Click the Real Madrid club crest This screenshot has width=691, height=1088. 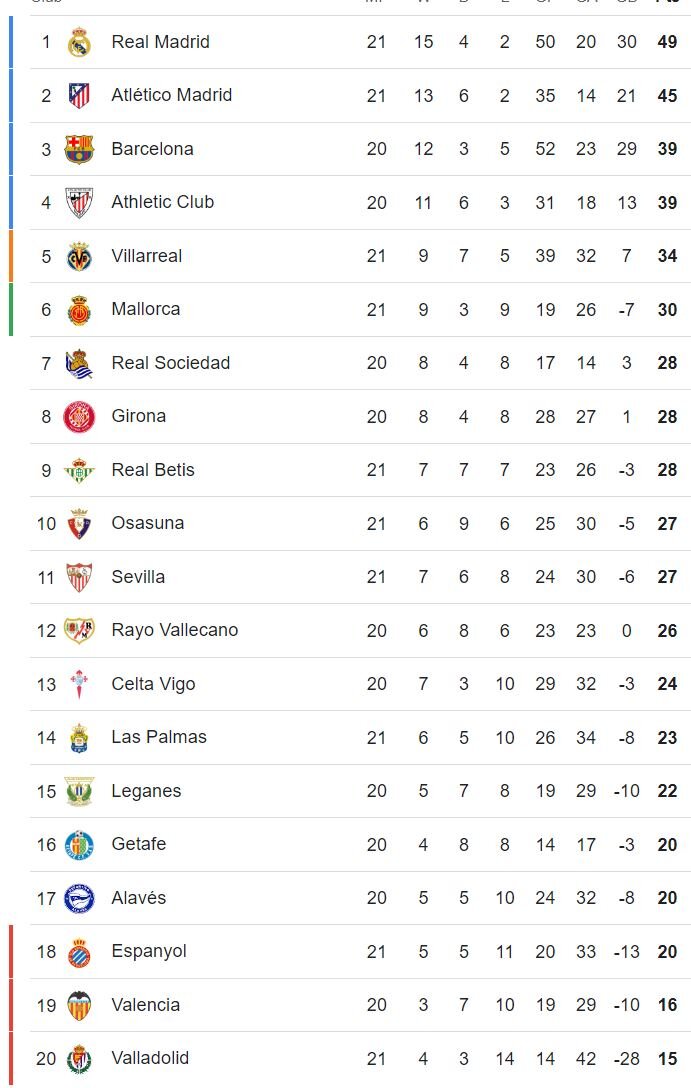(x=79, y=42)
